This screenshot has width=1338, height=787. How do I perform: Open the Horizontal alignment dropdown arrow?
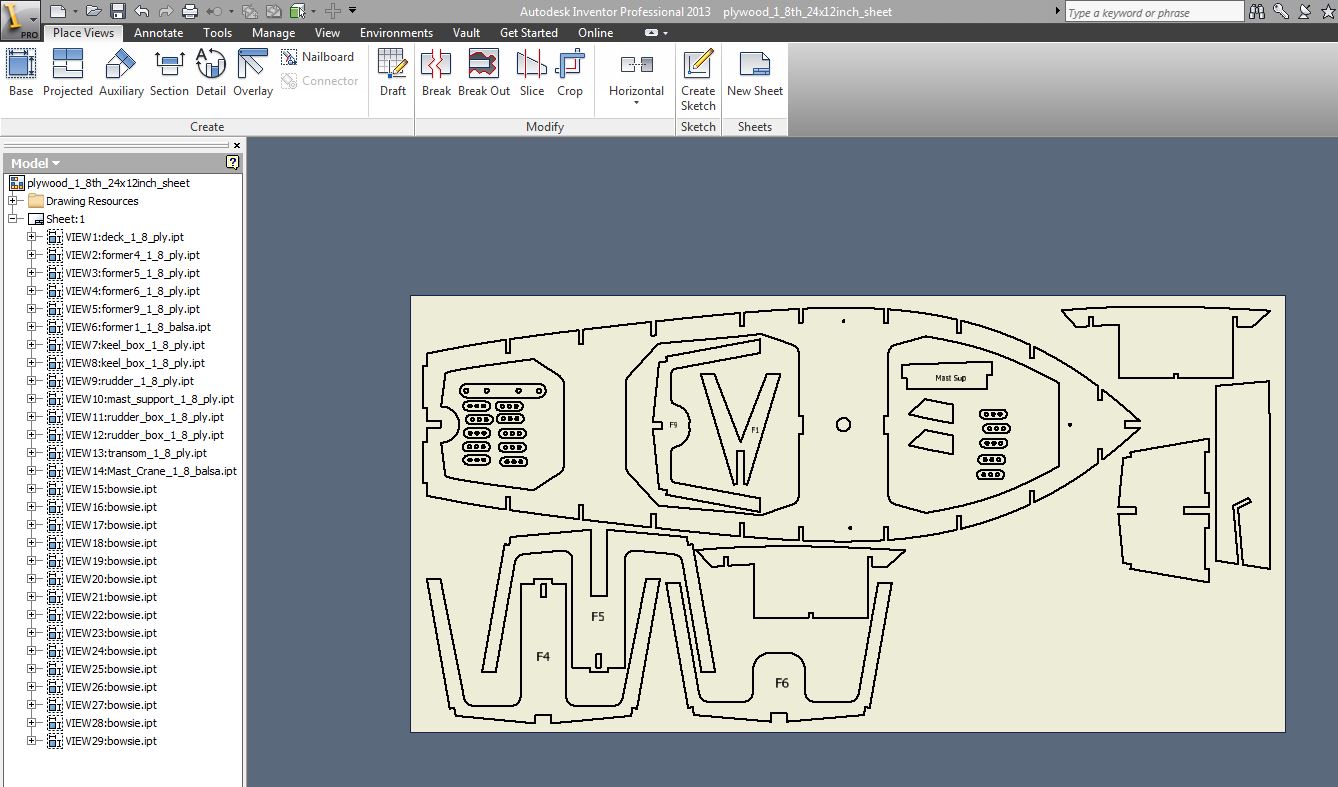point(637,103)
